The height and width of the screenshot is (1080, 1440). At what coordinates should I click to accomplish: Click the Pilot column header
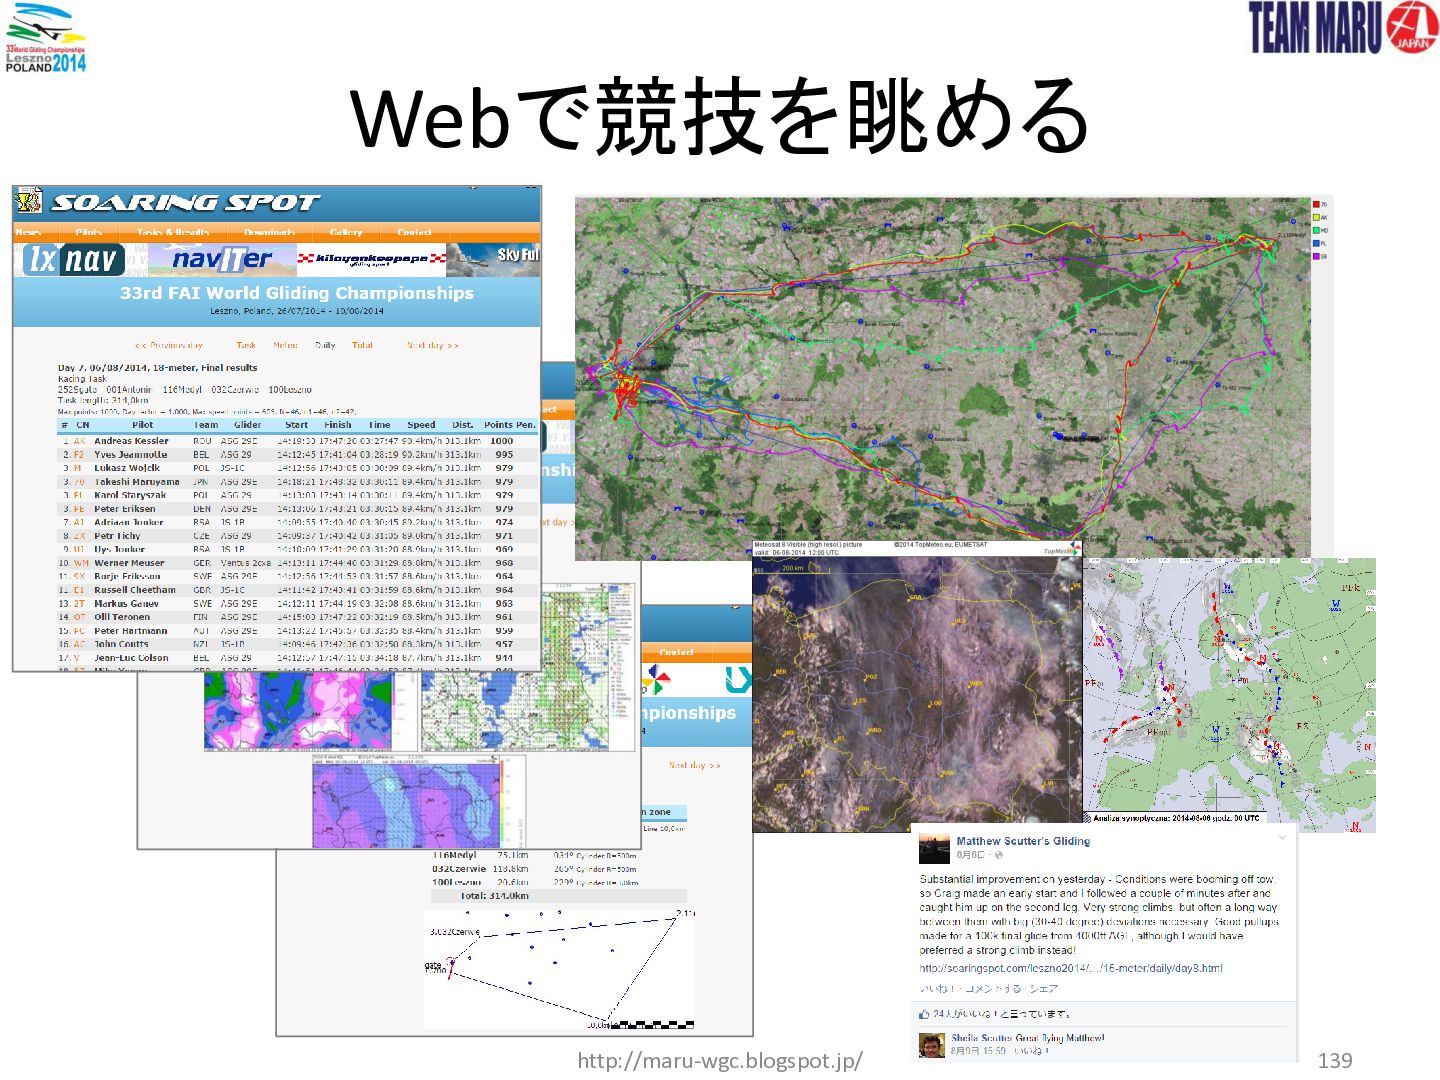(x=142, y=425)
